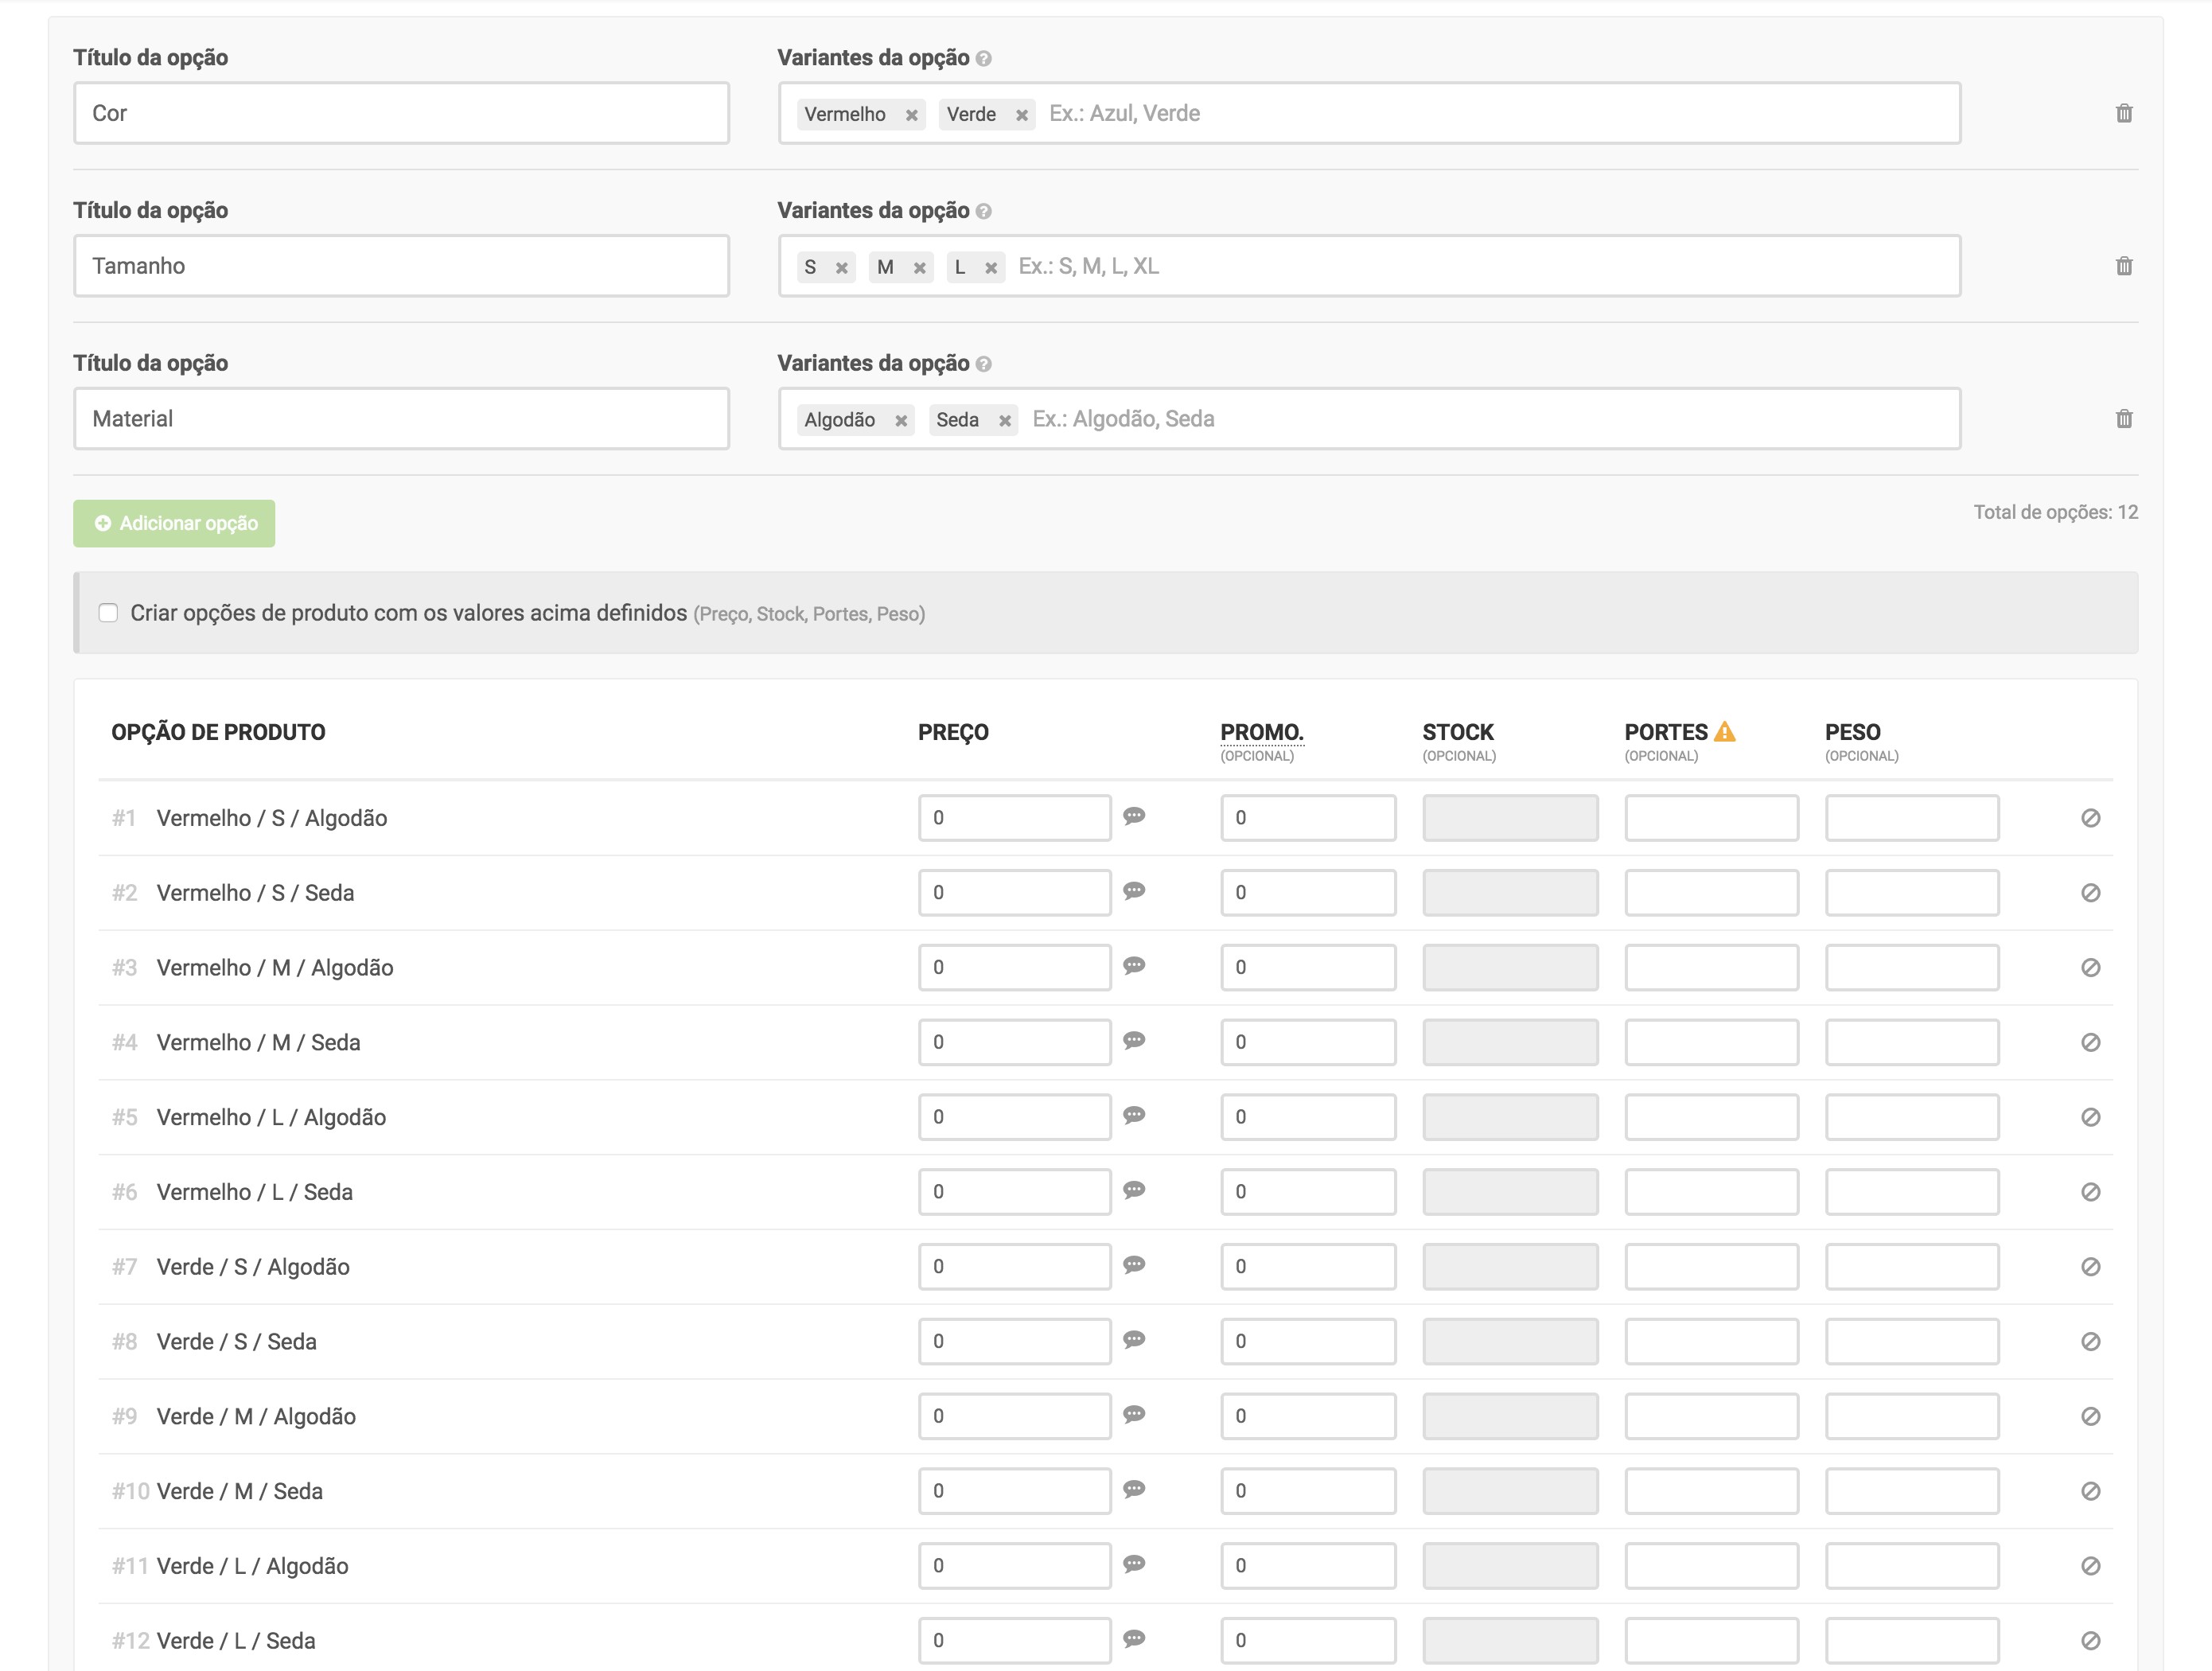This screenshot has height=1671, width=2212.
Task: Click portes field for Vermelho / L / Seda
Action: 1711,1192
